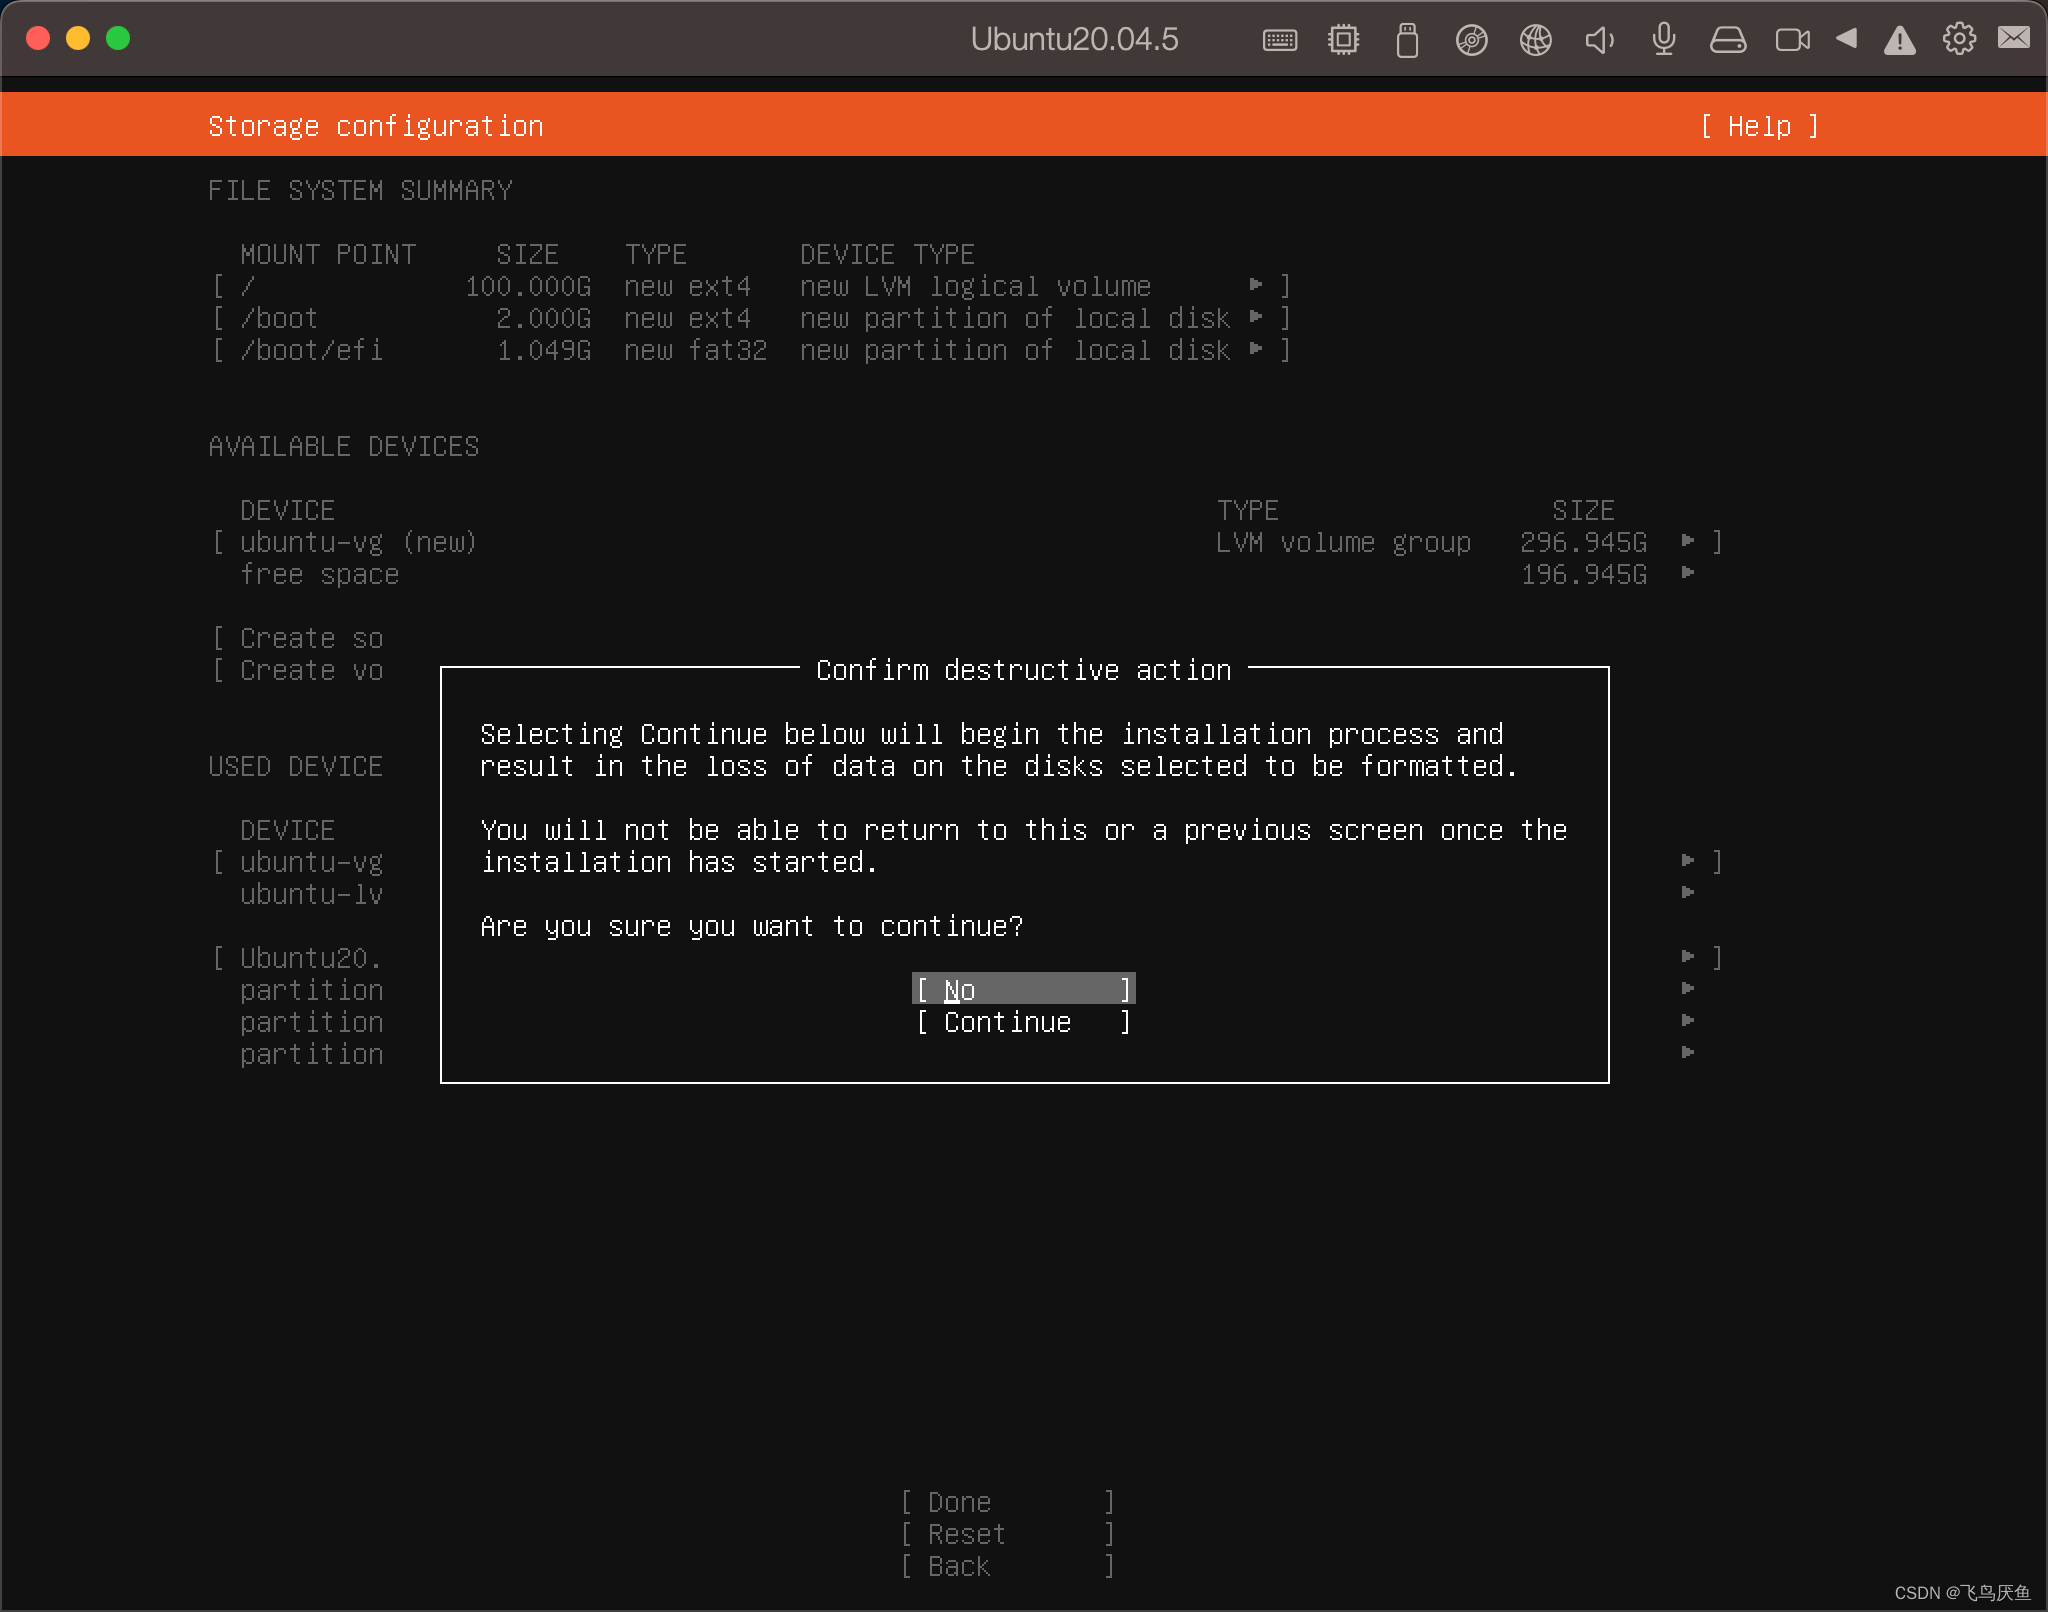2048x1612 pixels.
Task: Maximize window using green button
Action: [118, 38]
